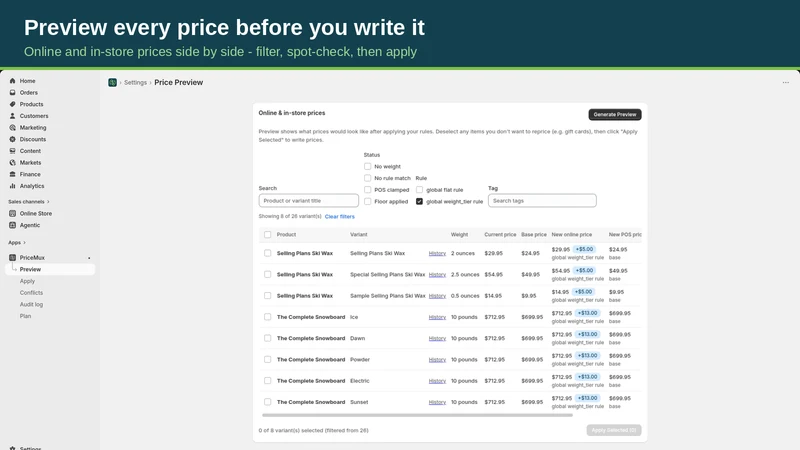The height and width of the screenshot is (450, 800).
Task: Click the green PriceMux breadcrumb icon
Action: tap(112, 82)
